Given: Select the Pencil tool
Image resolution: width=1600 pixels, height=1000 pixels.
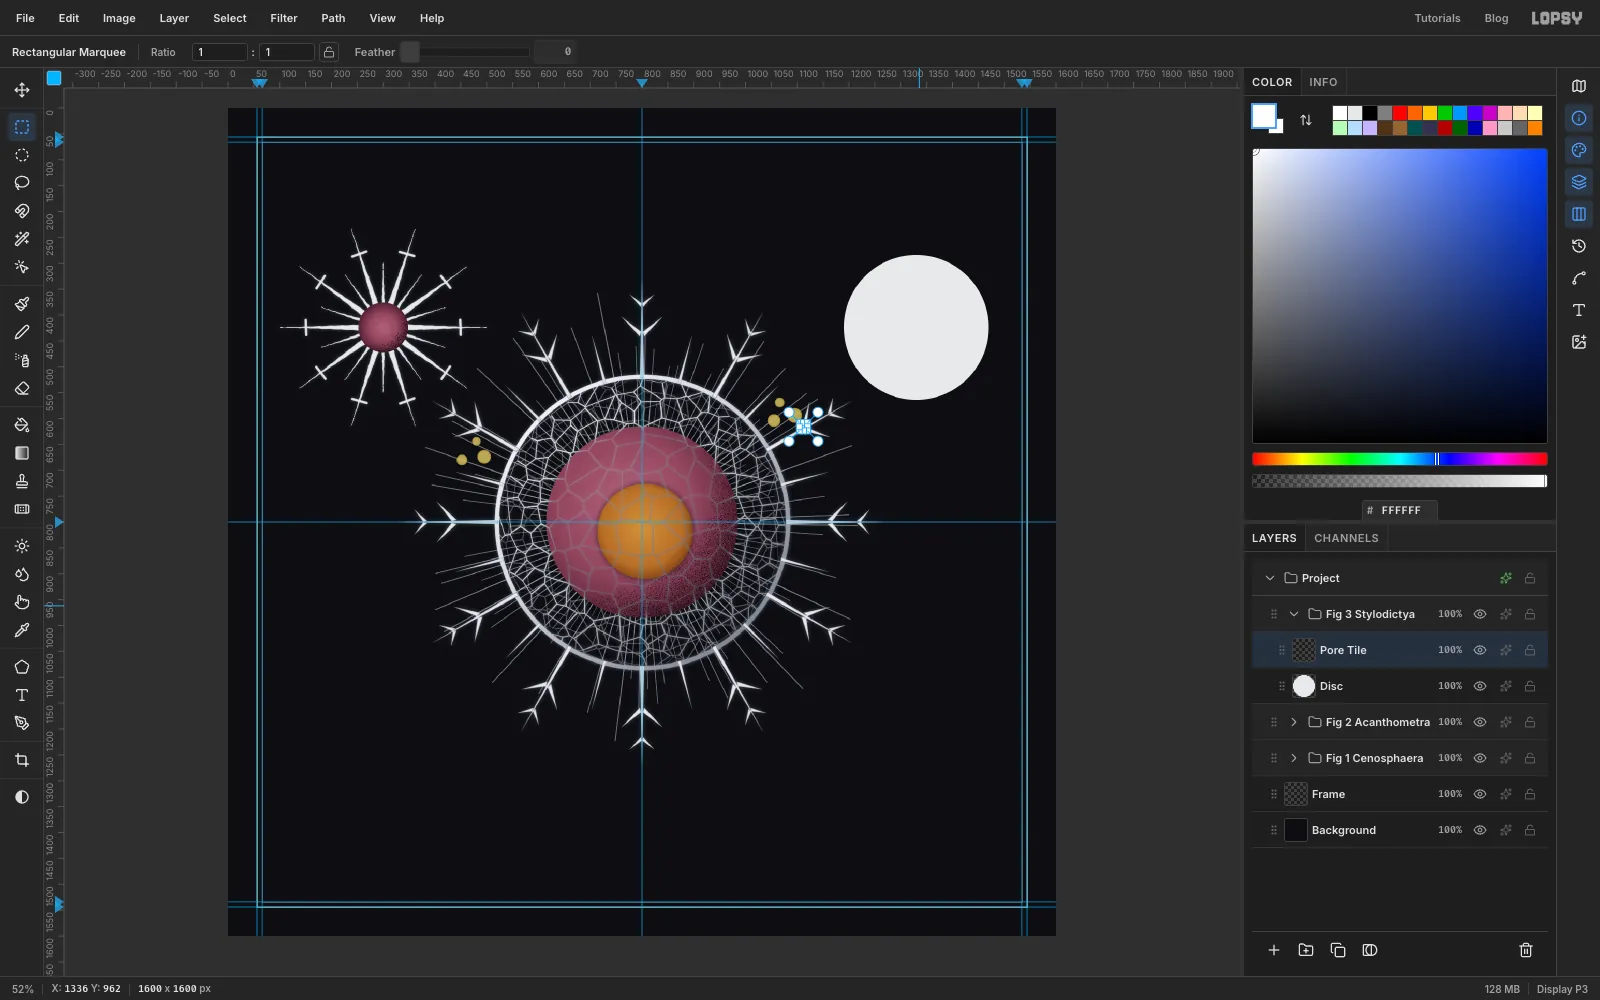Looking at the screenshot, I should (x=22, y=332).
